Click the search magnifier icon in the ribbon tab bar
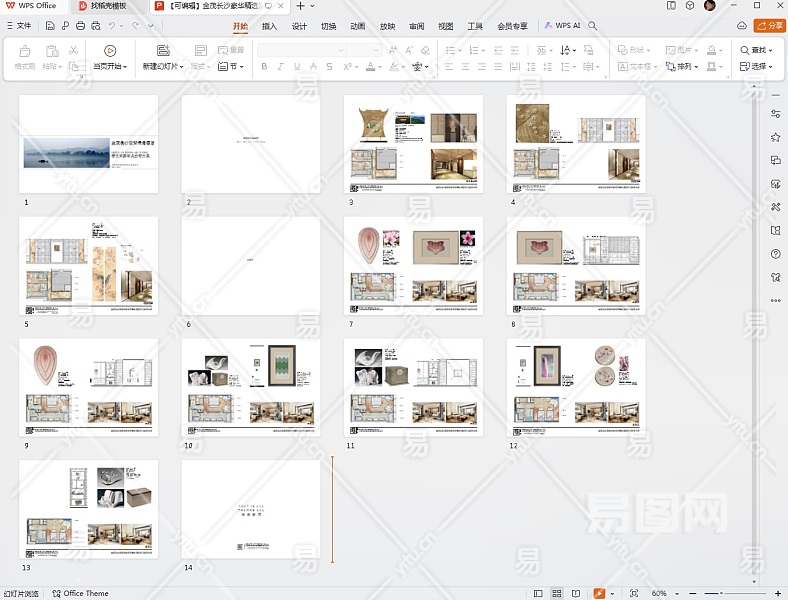788x600 pixels. (593, 26)
